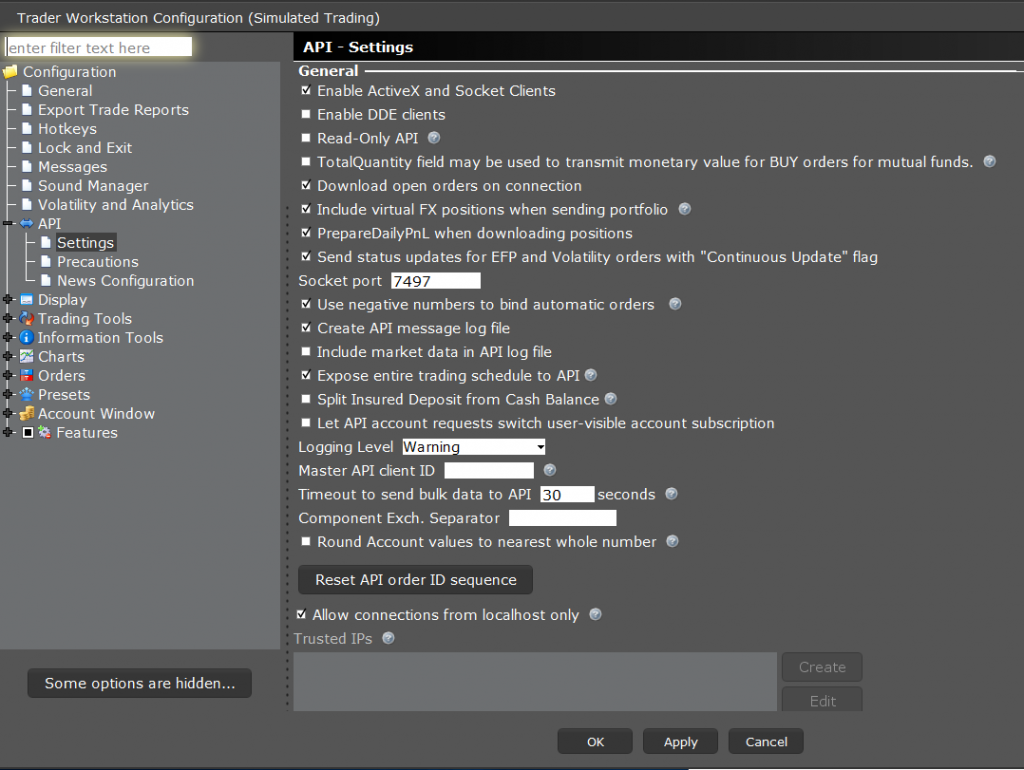Click the Orders icon in the tree
This screenshot has height=770, width=1024.
click(x=27, y=376)
